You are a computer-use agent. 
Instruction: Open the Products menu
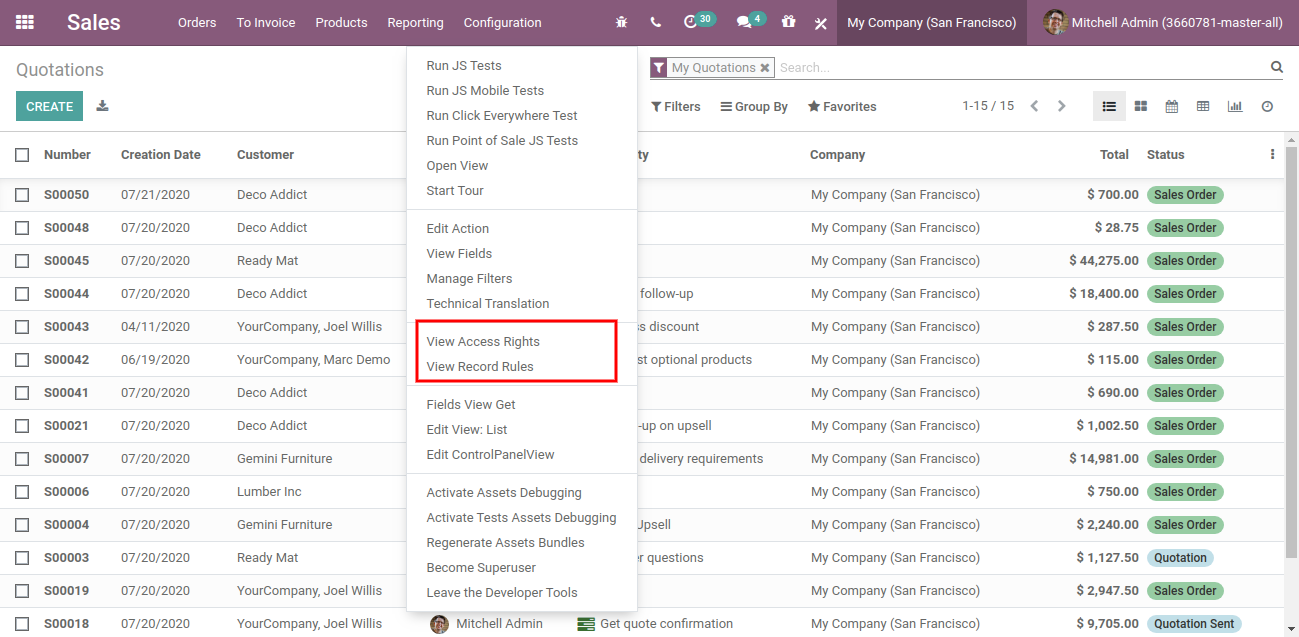341,22
